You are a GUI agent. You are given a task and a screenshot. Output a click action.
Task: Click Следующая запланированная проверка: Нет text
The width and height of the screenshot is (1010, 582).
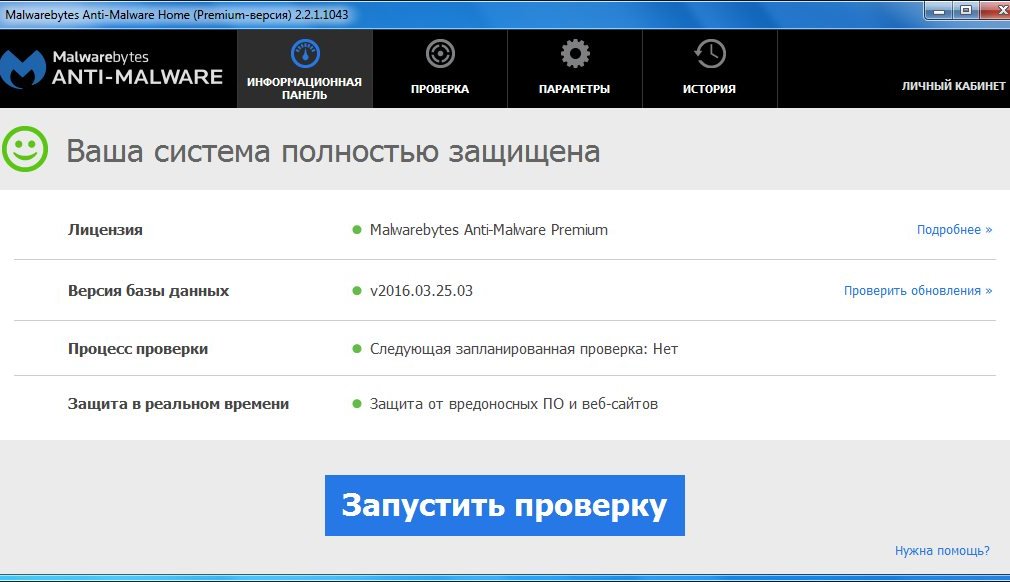(524, 349)
